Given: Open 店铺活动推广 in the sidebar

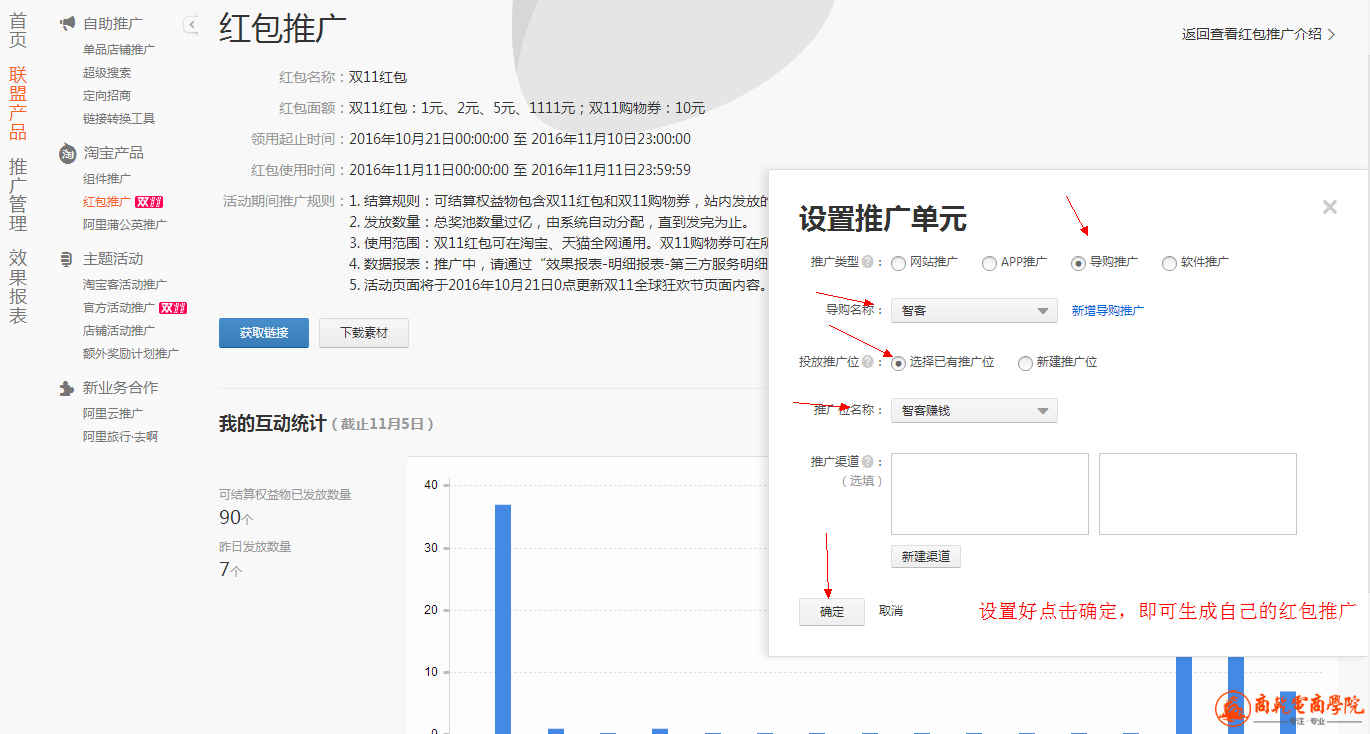Looking at the screenshot, I should click(x=119, y=330).
